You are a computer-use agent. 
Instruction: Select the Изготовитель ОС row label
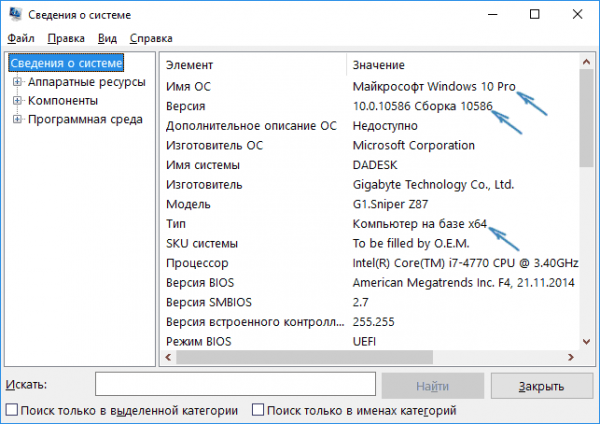coord(214,145)
